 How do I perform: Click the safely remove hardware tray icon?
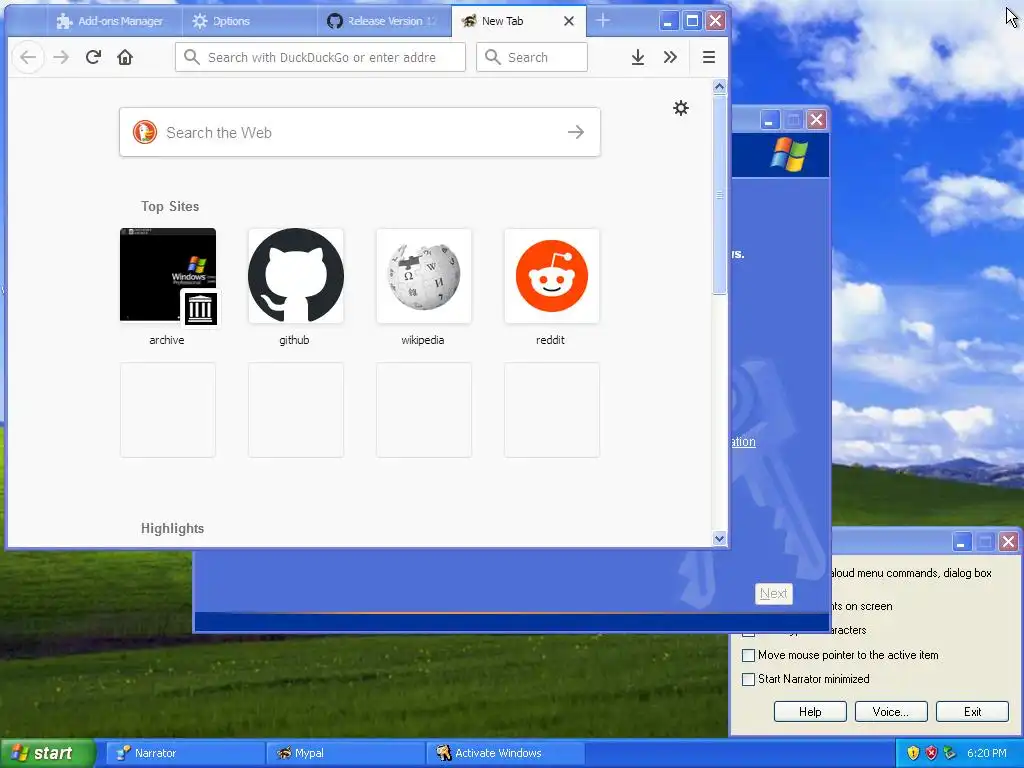(950, 753)
